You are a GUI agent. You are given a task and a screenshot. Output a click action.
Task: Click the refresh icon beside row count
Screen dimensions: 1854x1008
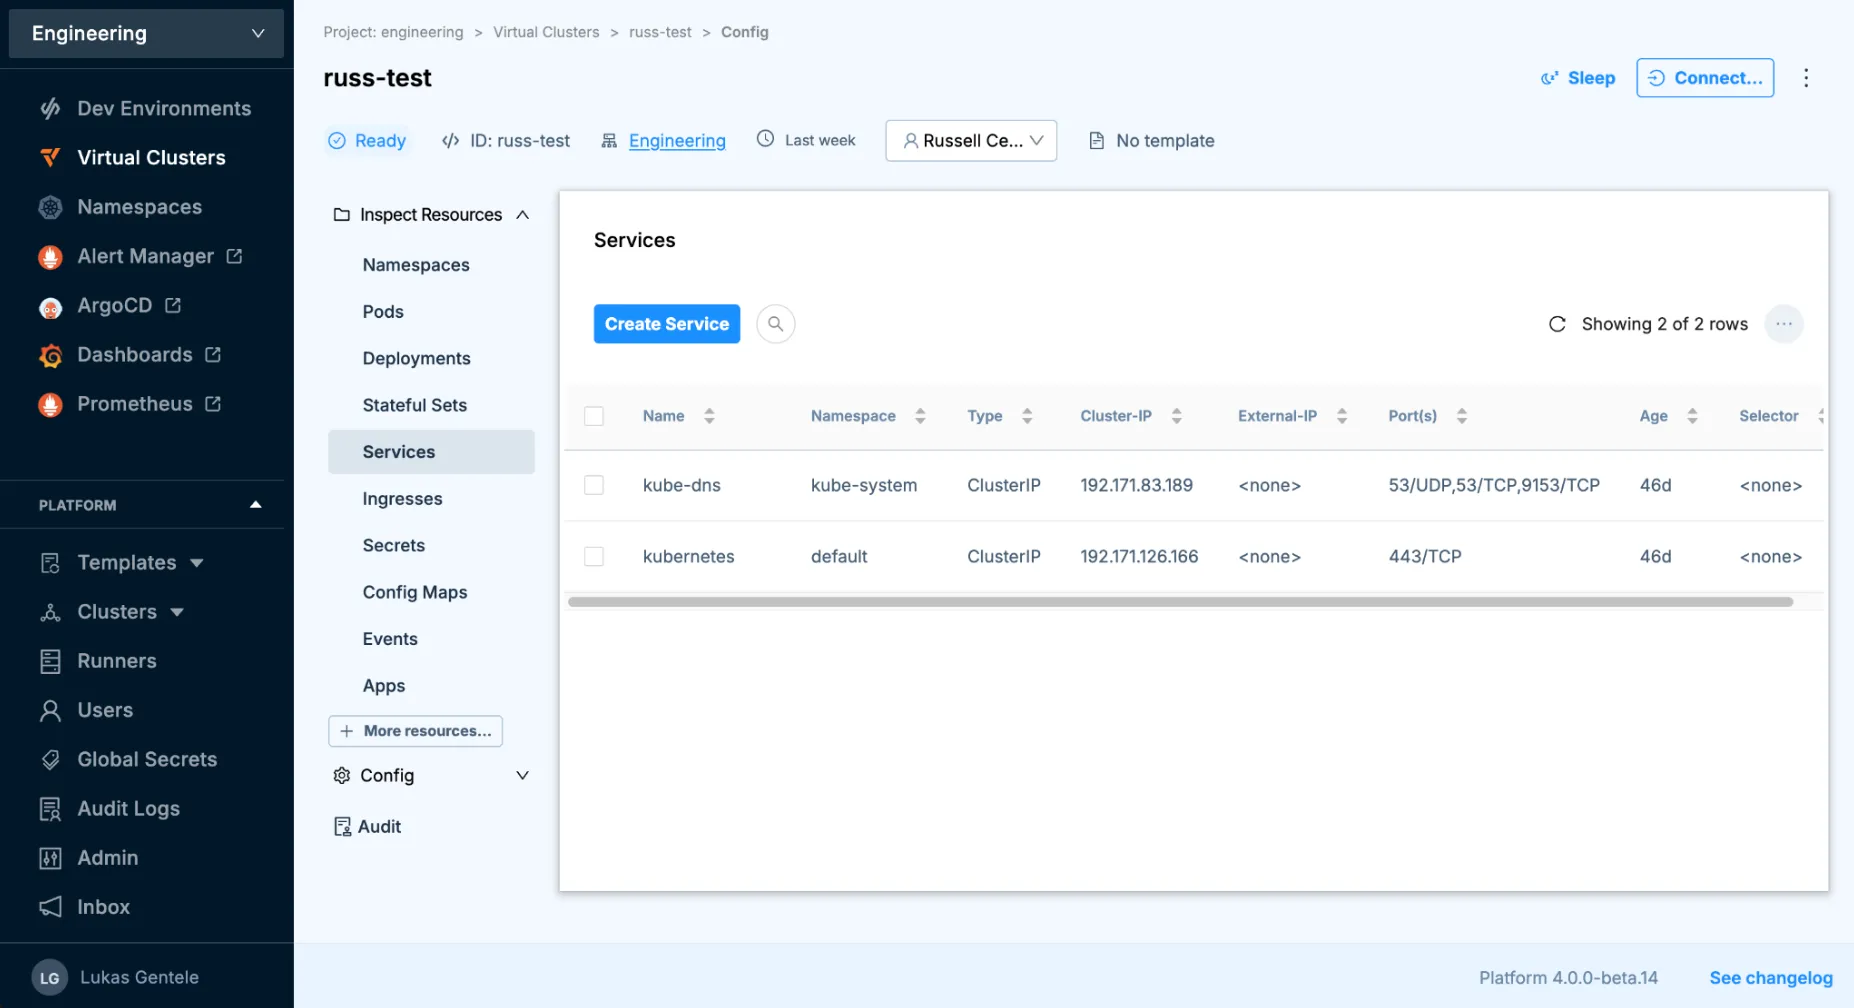point(1557,324)
